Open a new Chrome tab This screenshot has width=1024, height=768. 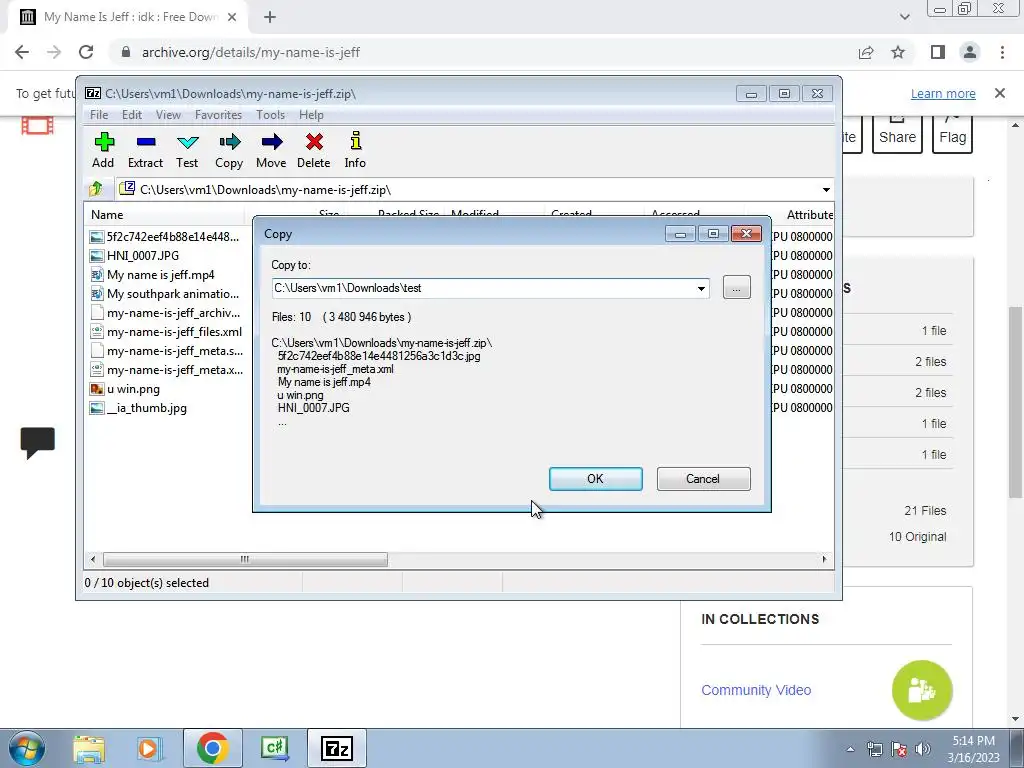[x=270, y=17]
